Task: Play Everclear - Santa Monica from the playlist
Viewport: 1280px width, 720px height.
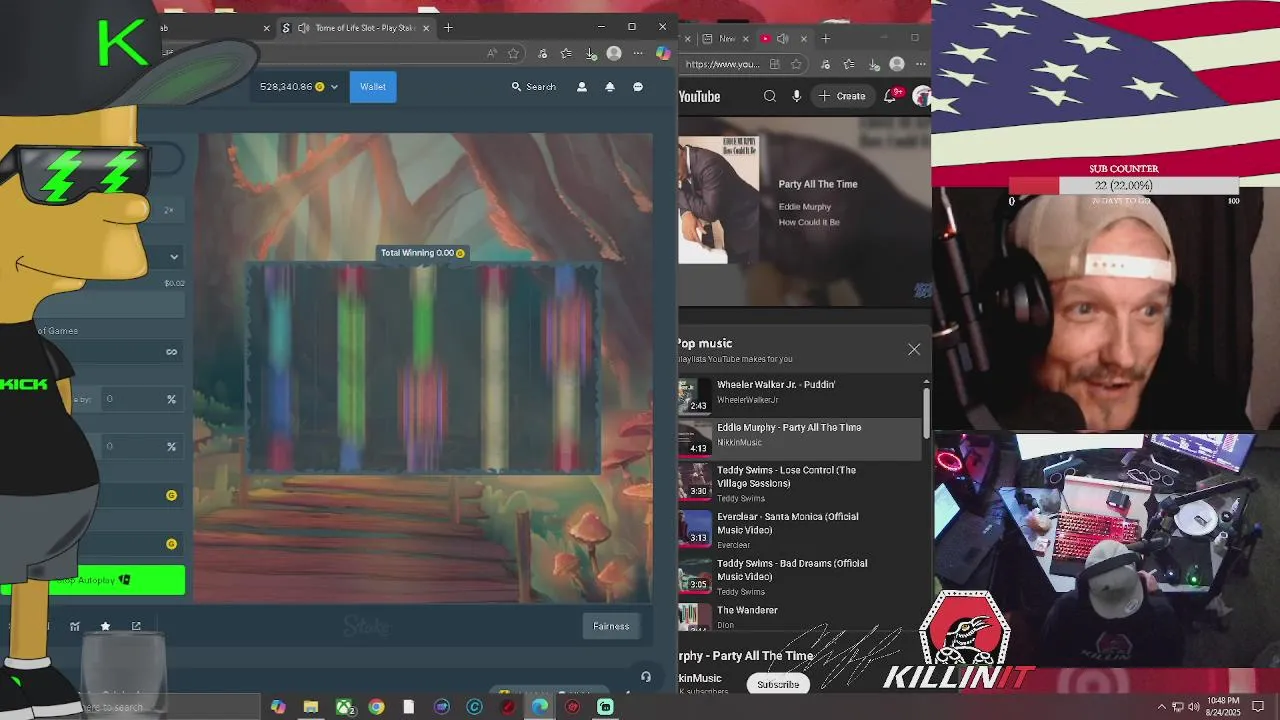Action: pos(800,530)
